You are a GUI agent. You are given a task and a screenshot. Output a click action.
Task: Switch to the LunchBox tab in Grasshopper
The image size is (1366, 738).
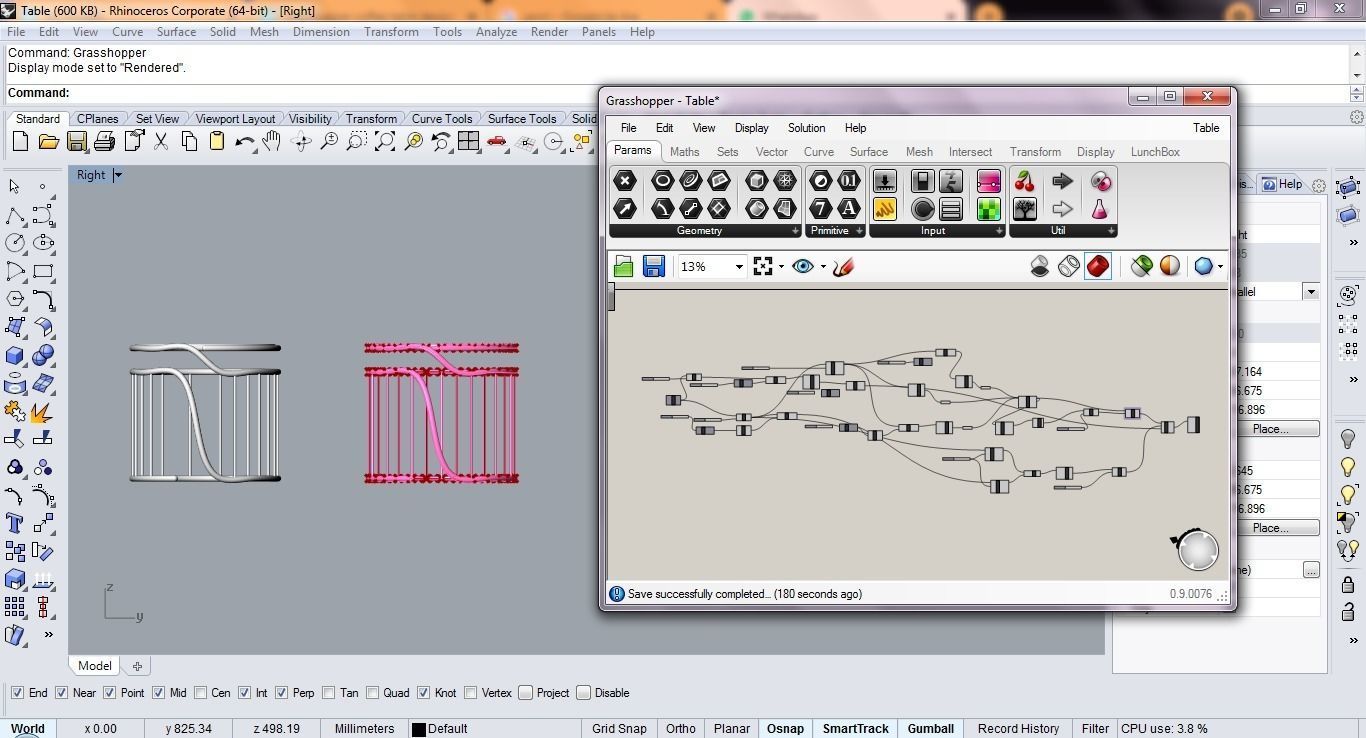[1155, 152]
